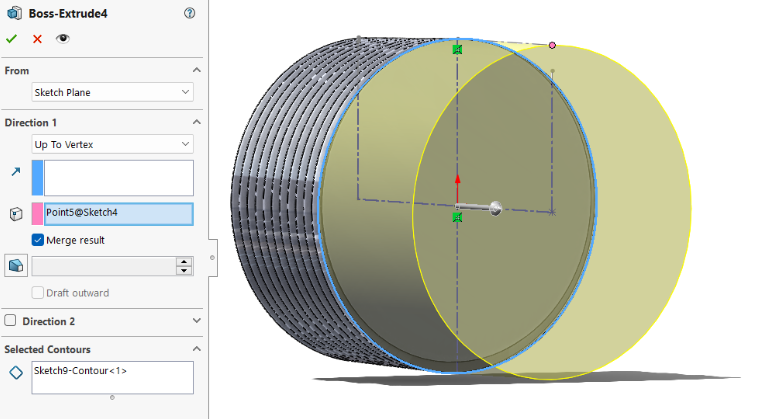This screenshot has height=419, width=761.
Task: Confirm the Boss-Extrude with green checkmark
Action: [11, 39]
